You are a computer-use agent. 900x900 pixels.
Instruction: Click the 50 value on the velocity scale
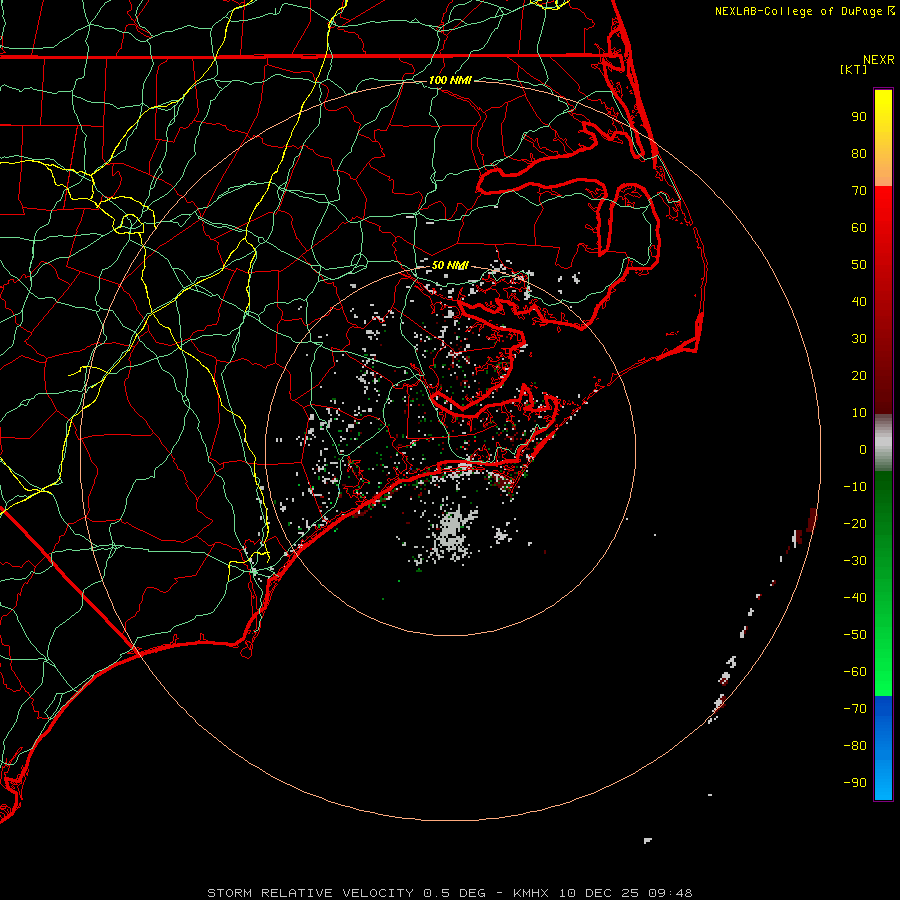(x=859, y=265)
